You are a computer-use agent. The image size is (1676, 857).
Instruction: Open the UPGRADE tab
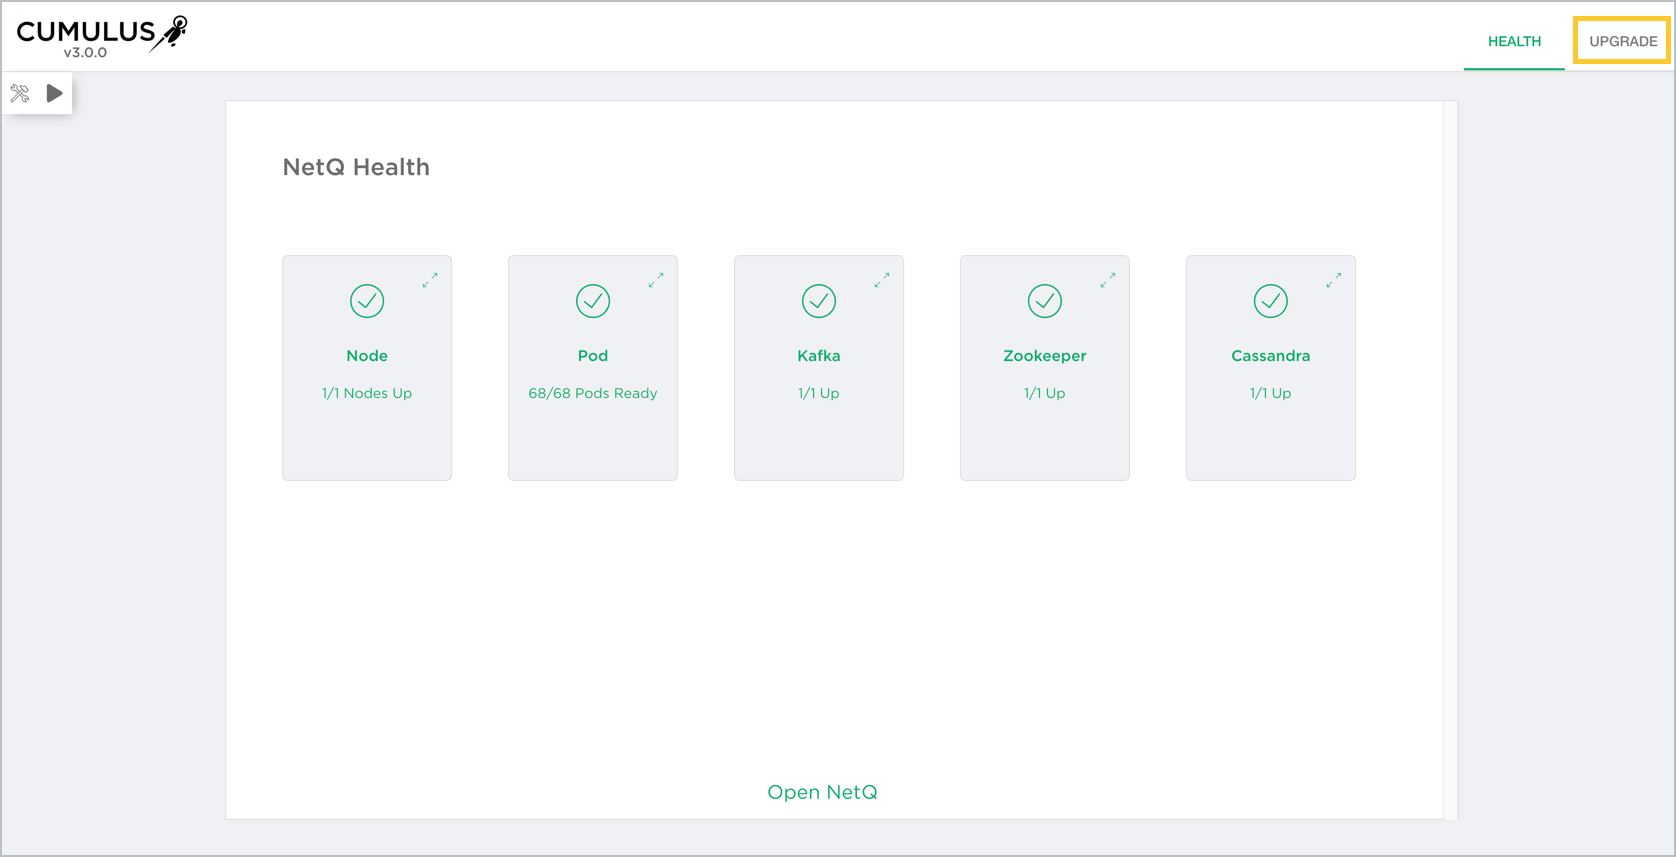[1623, 41]
